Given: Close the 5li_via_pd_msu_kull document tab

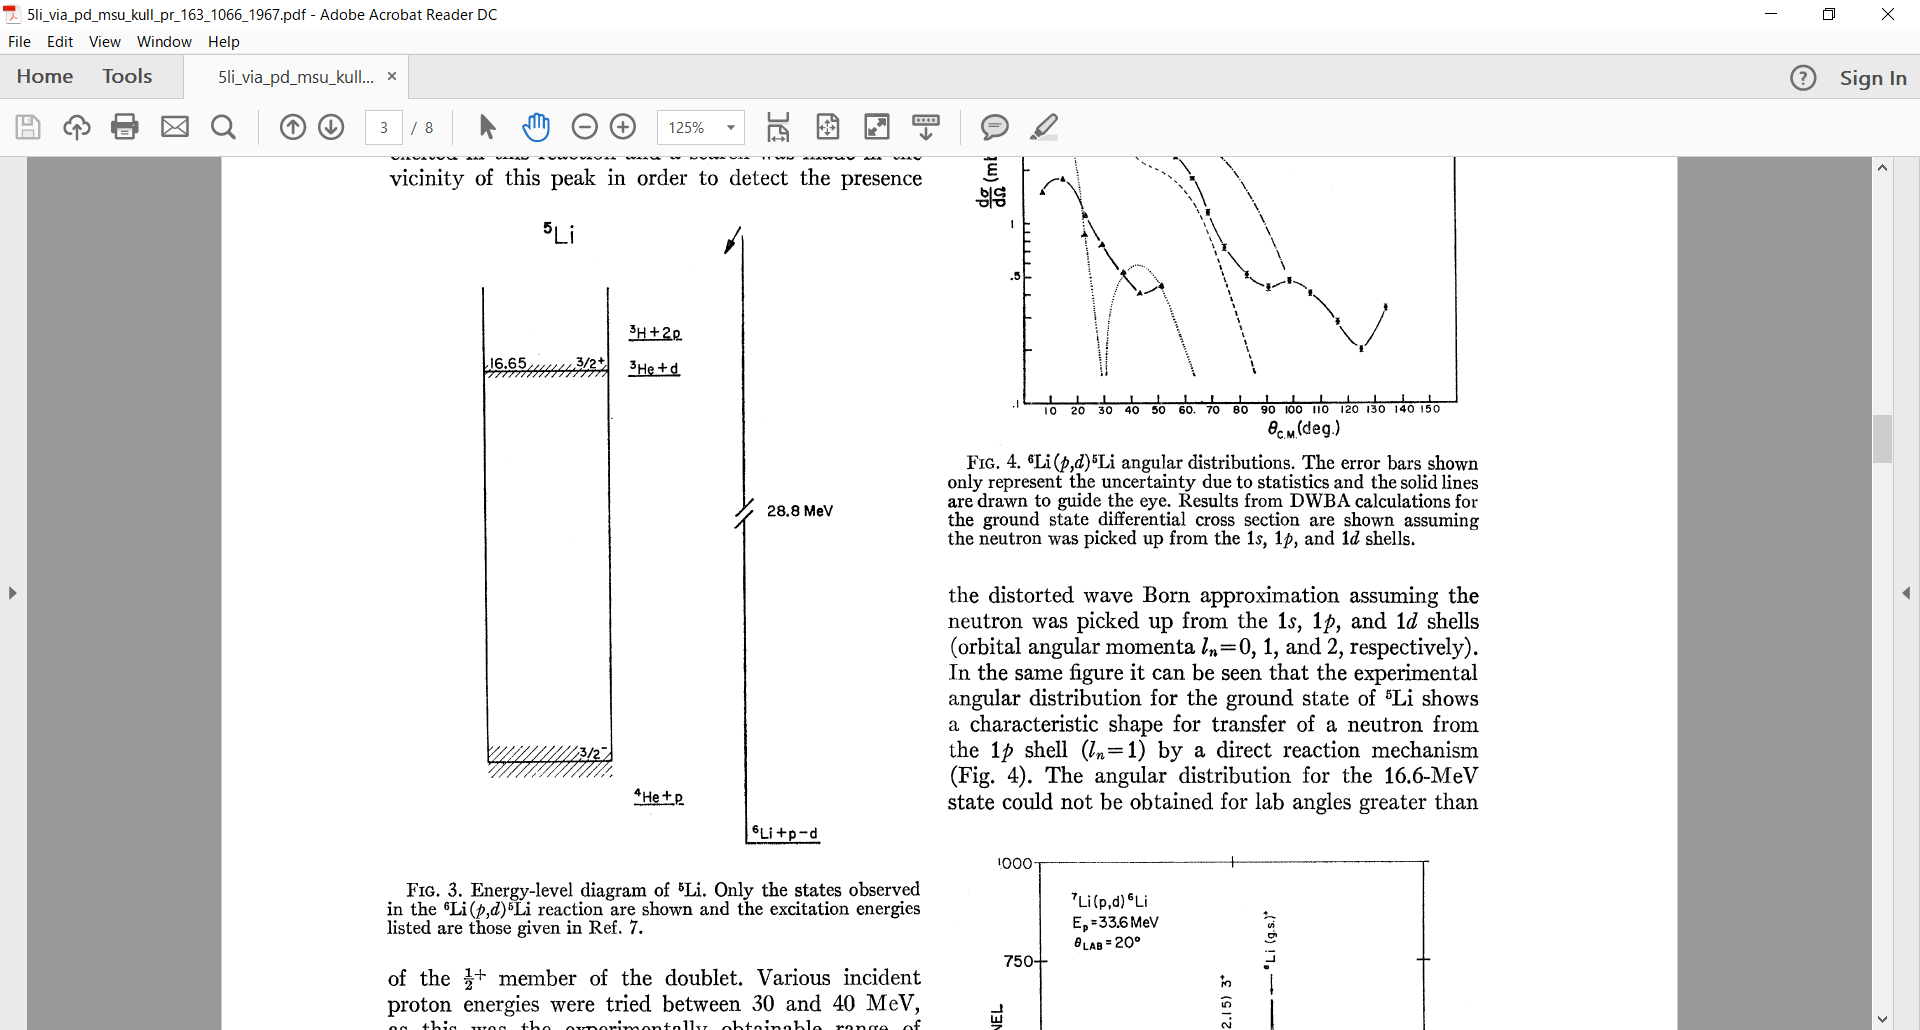Looking at the screenshot, I should (392, 76).
